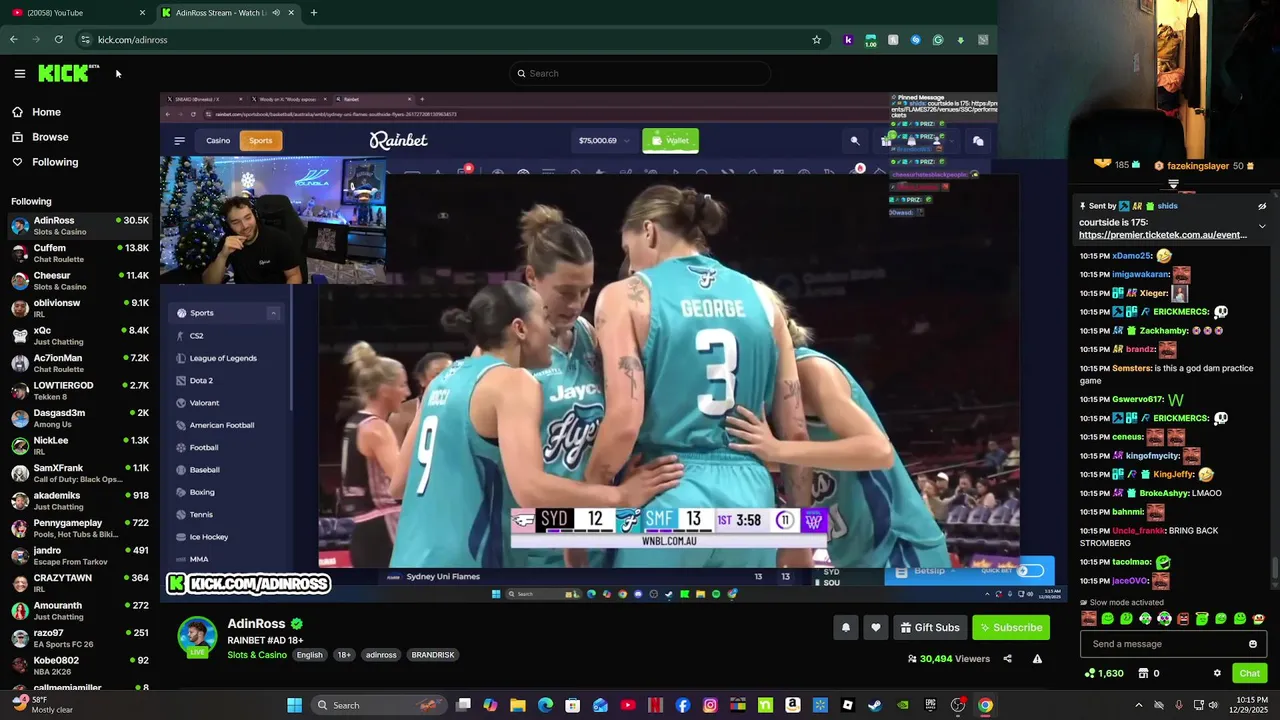
Task: Expand the Betslip panel in stream
Action: pos(930,571)
